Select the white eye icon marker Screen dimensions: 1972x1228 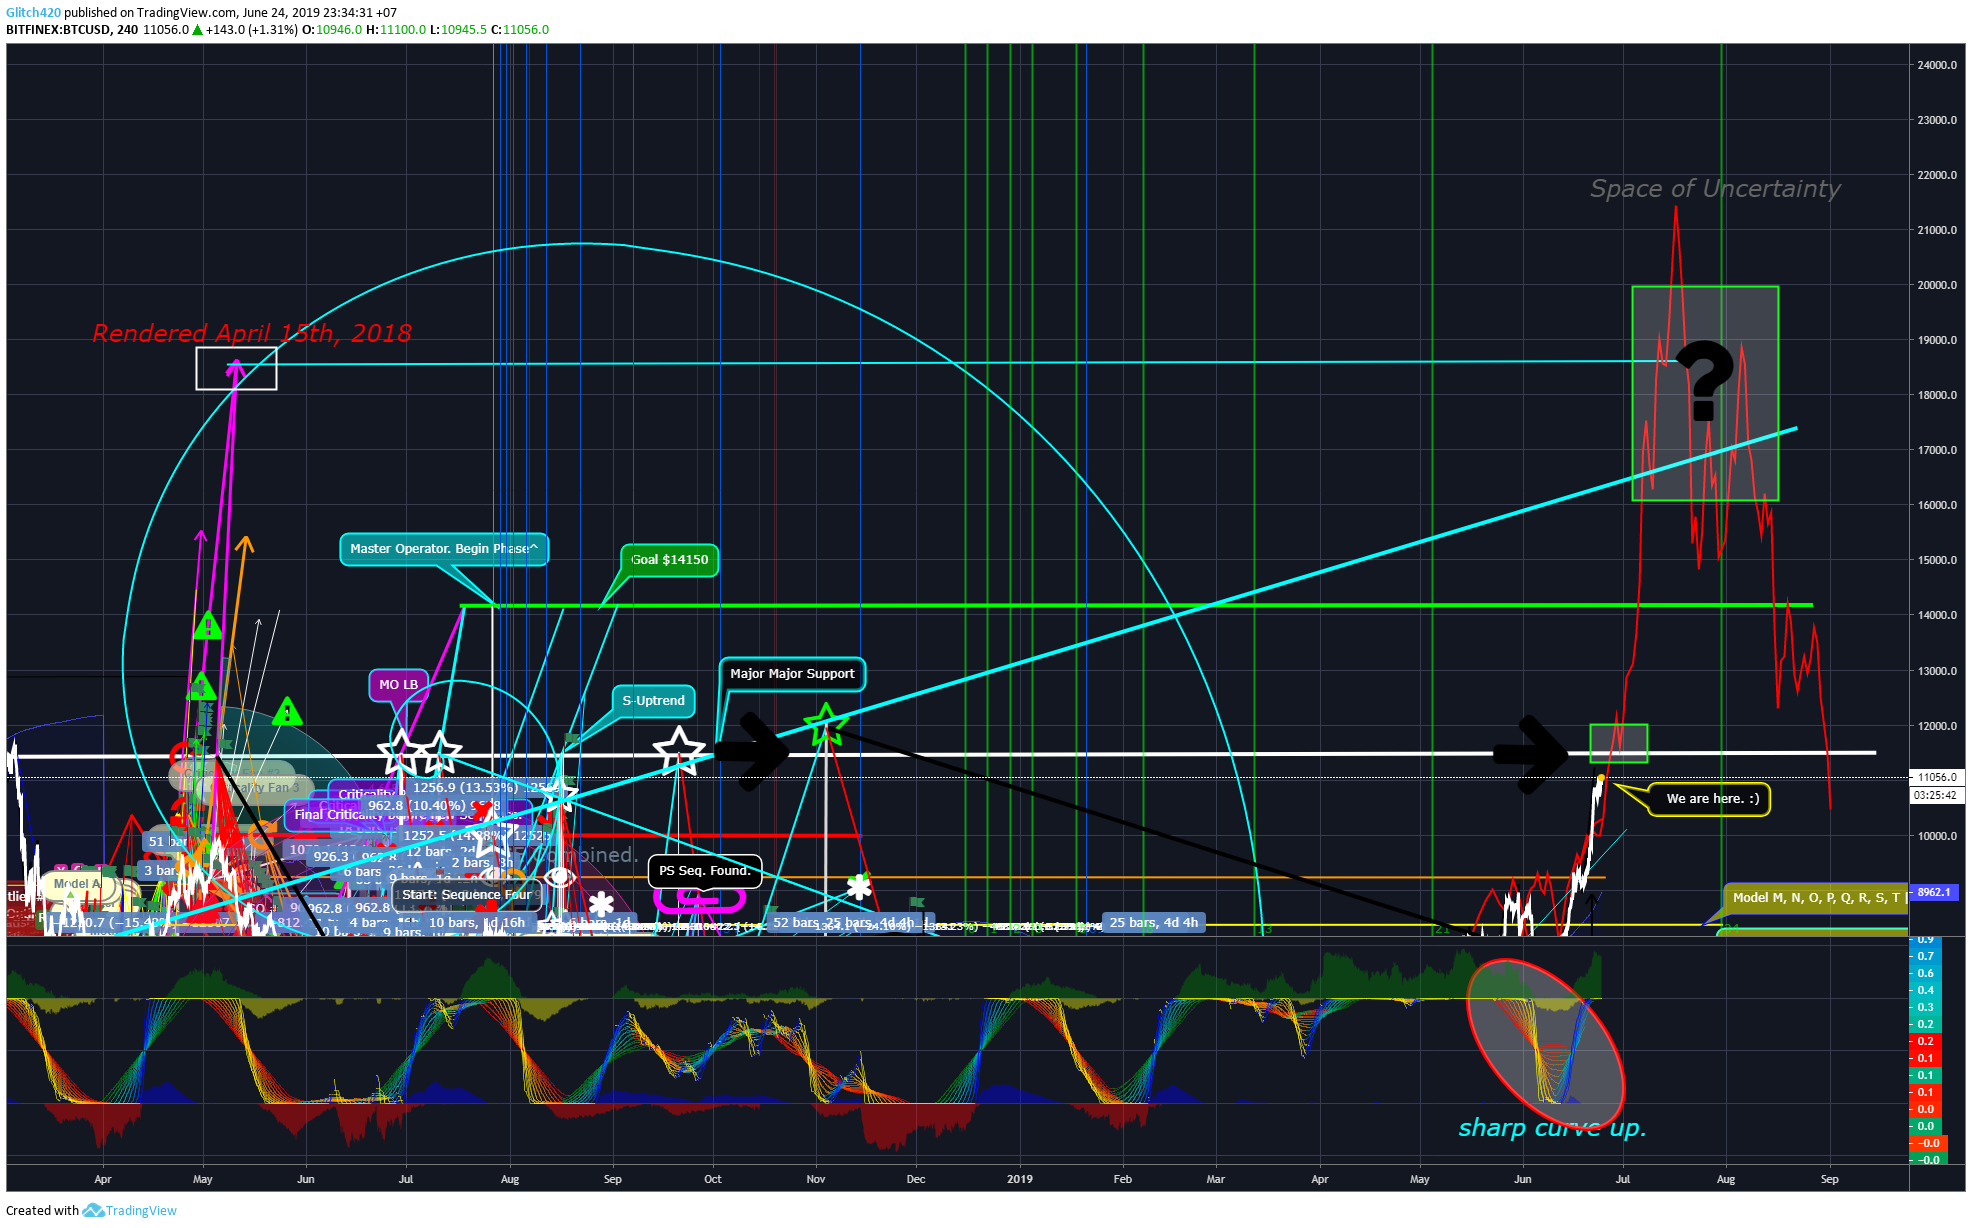[x=560, y=877]
